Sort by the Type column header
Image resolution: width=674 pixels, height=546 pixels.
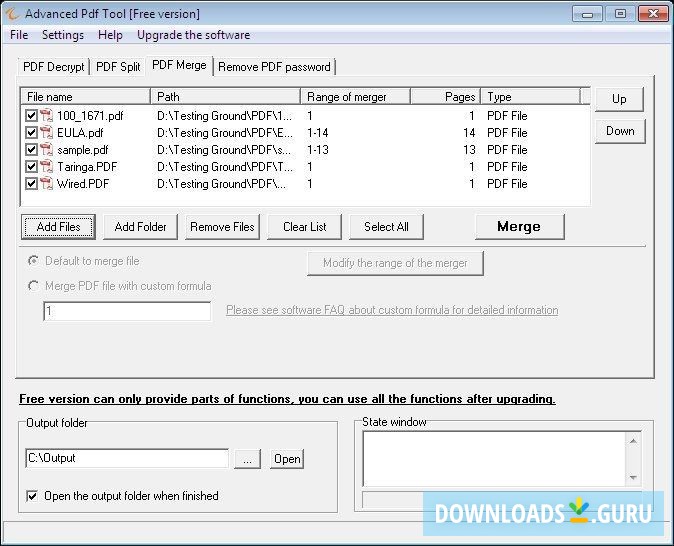pyautogui.click(x=530, y=97)
